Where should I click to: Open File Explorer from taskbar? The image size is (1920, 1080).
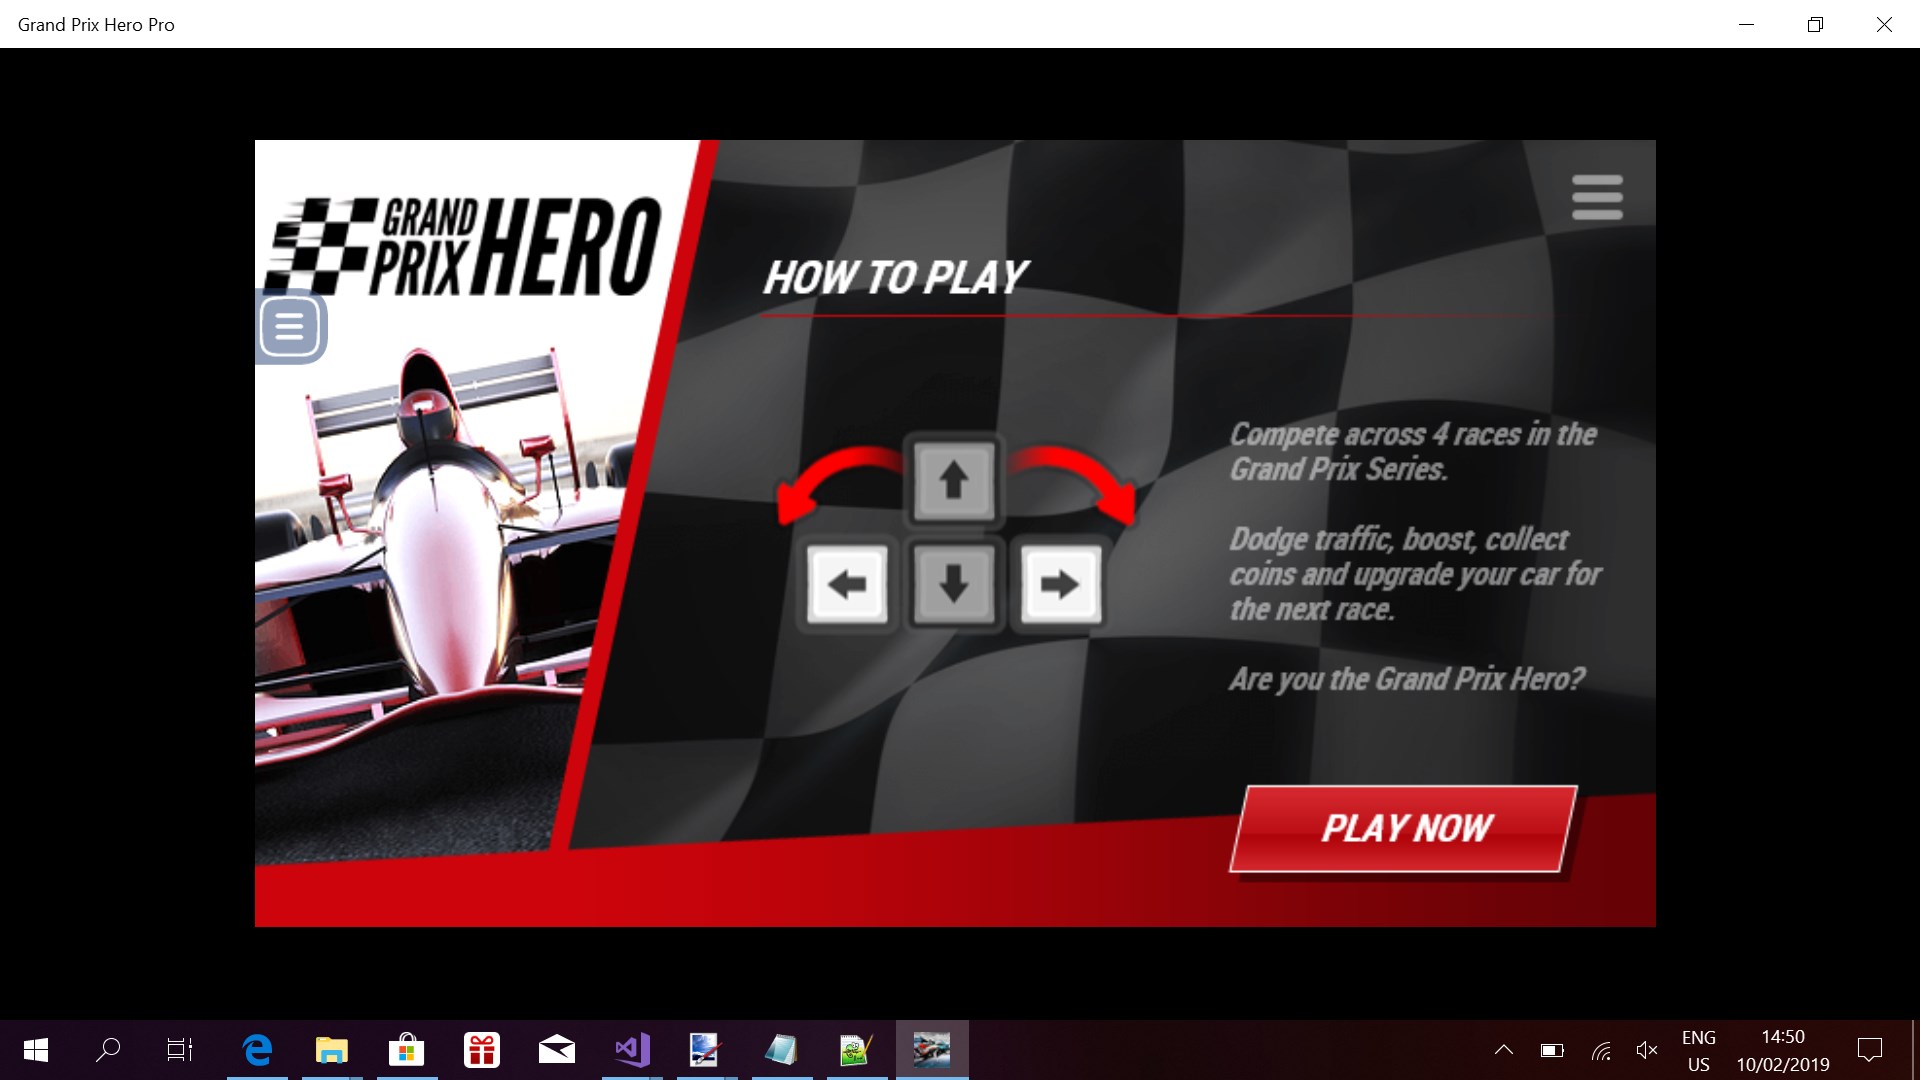[331, 1050]
